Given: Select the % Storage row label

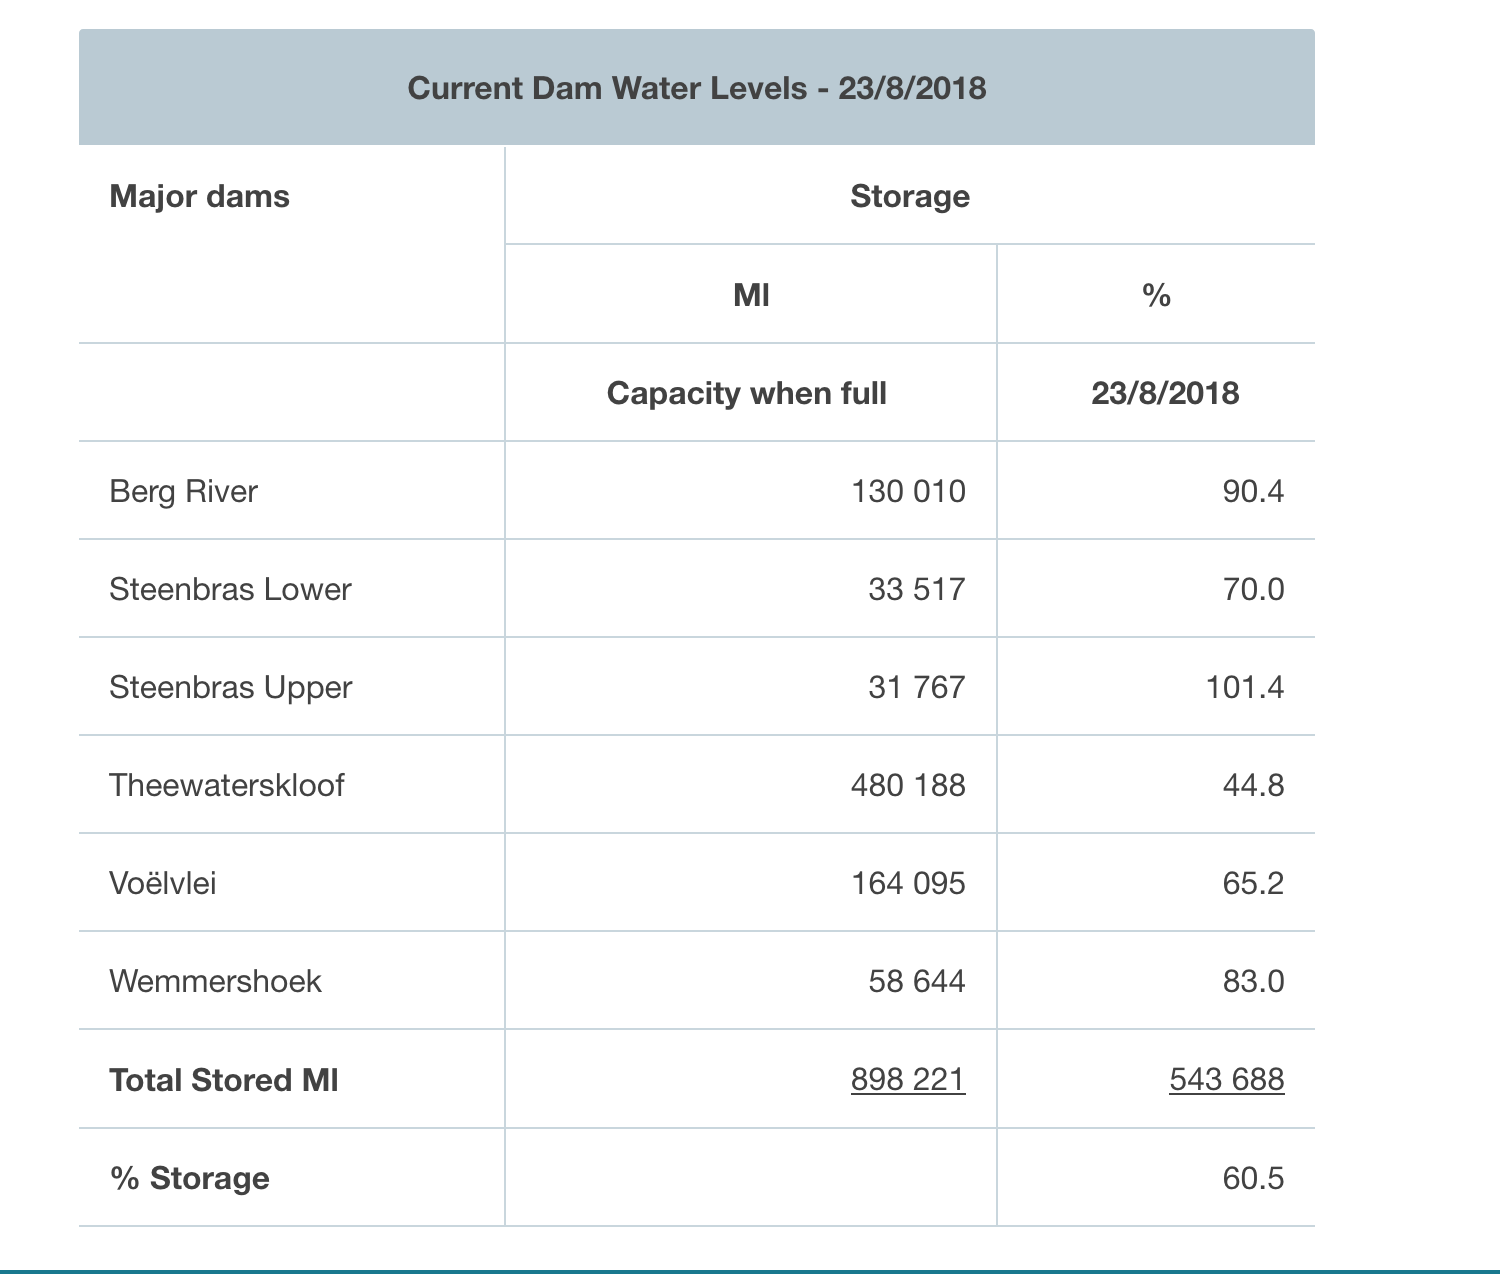Looking at the screenshot, I should [x=190, y=1178].
